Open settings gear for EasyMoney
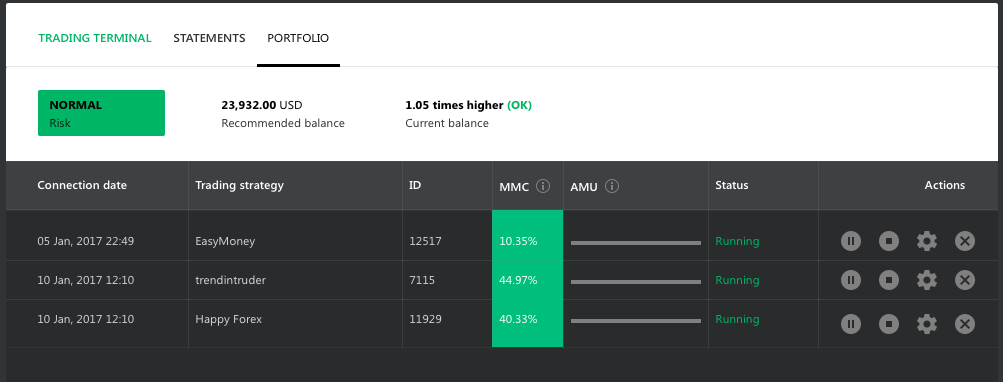This screenshot has width=1003, height=382. pos(926,241)
